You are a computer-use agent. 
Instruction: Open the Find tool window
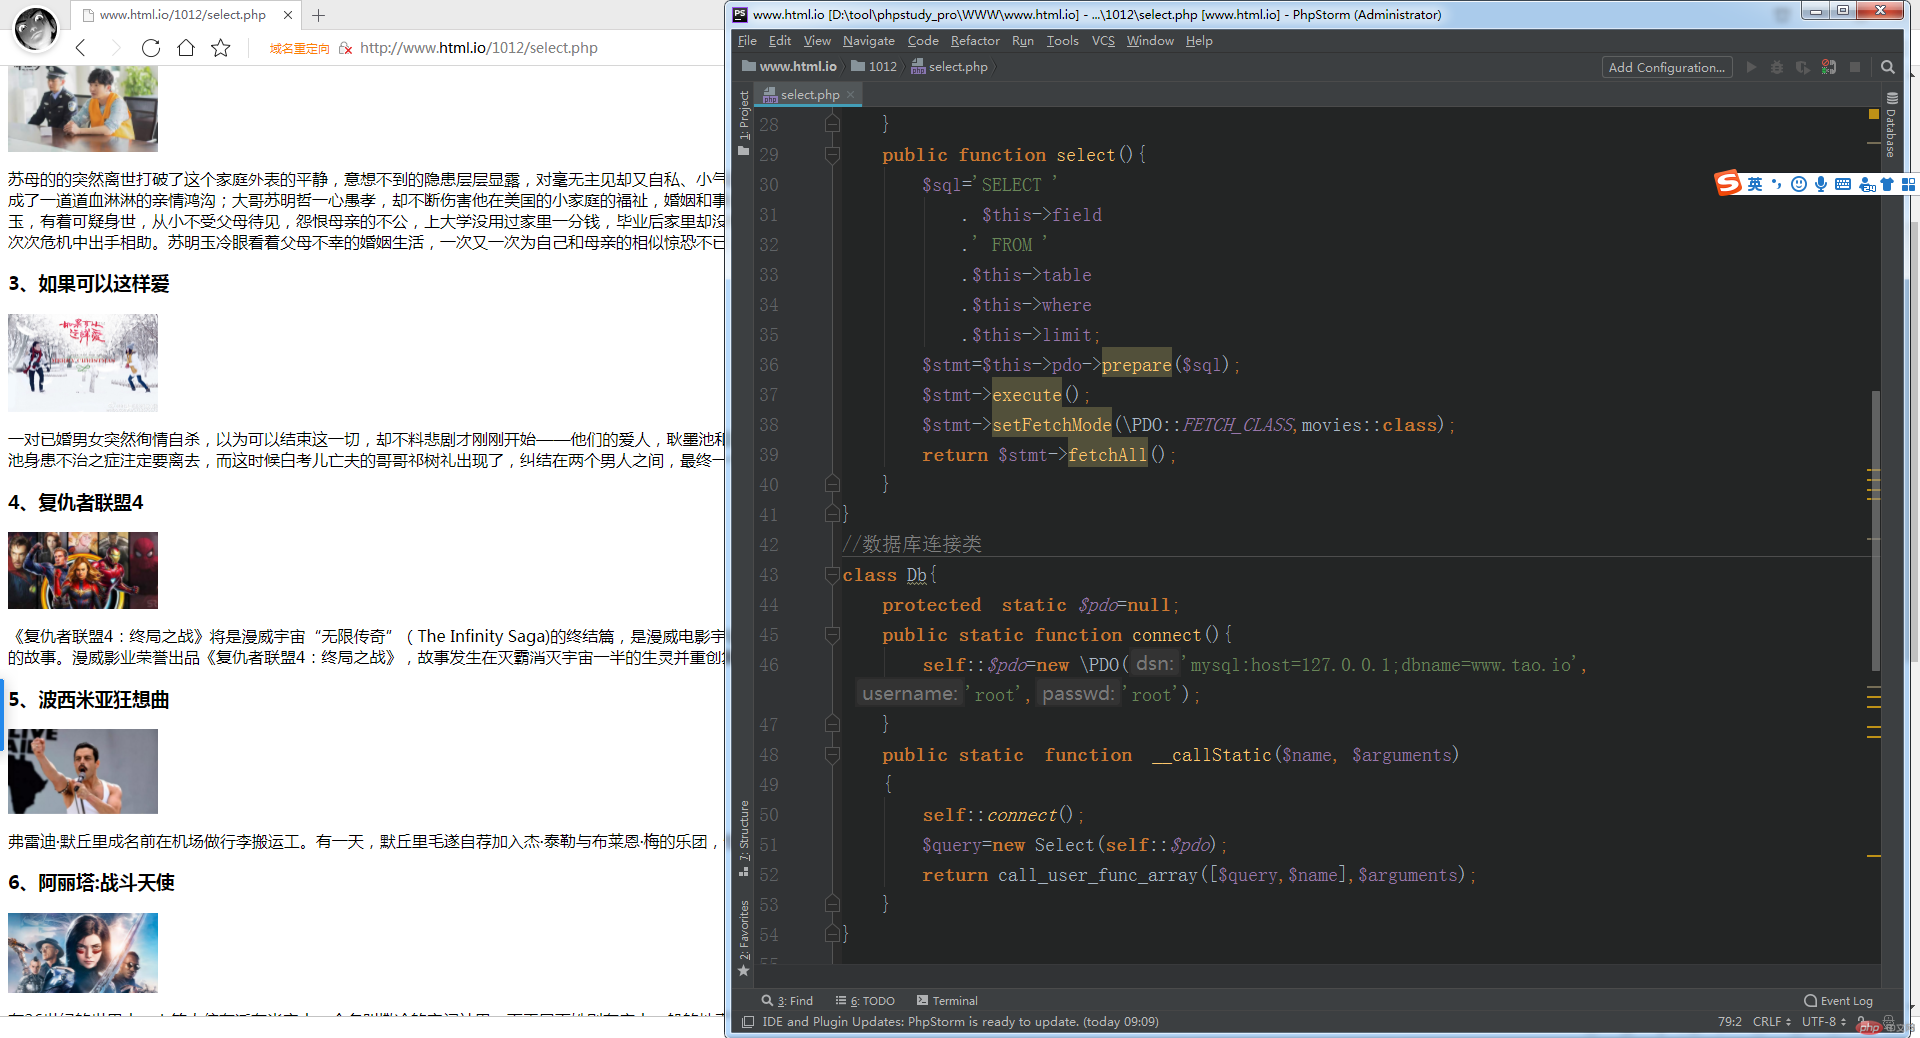point(787,1001)
